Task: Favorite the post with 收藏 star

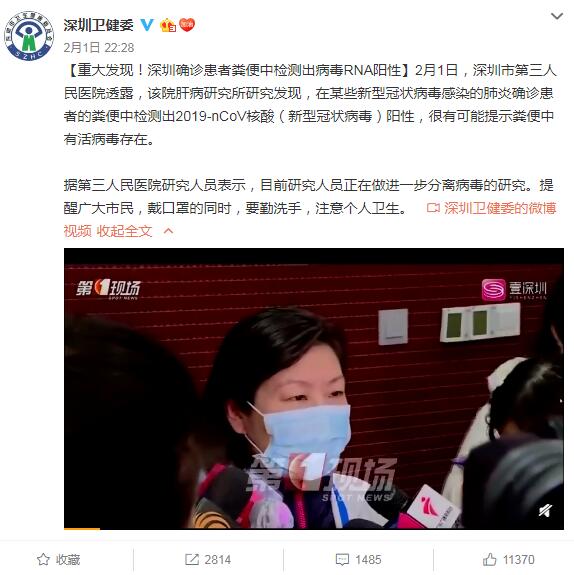Action: pyautogui.click(x=58, y=560)
